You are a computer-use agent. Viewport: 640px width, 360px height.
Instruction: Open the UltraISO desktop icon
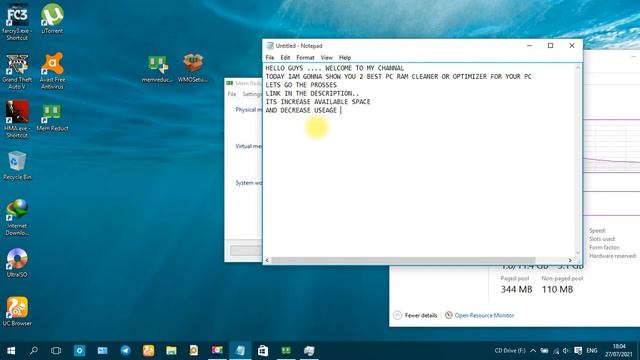17,263
